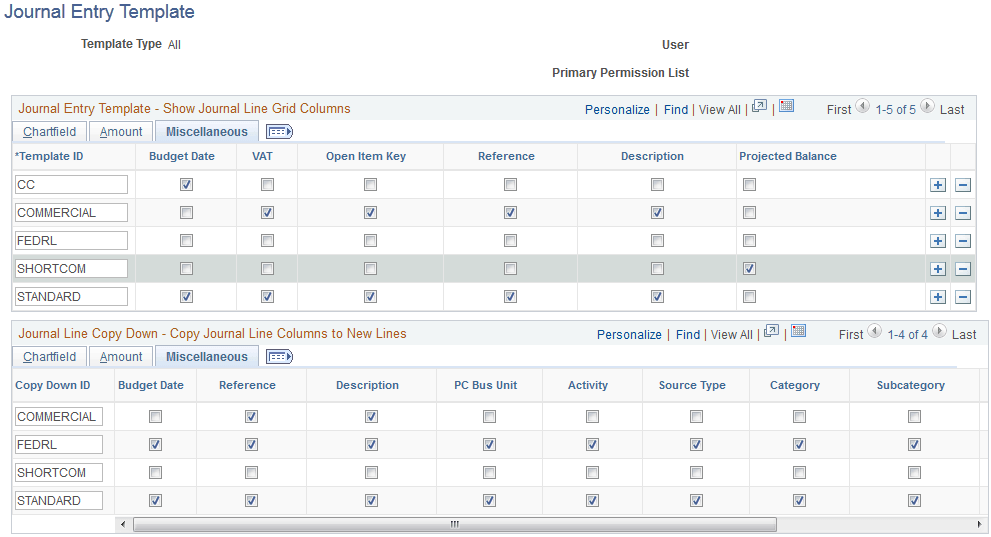
Task: Click the FEDRL Template ID field
Action: pos(71,241)
